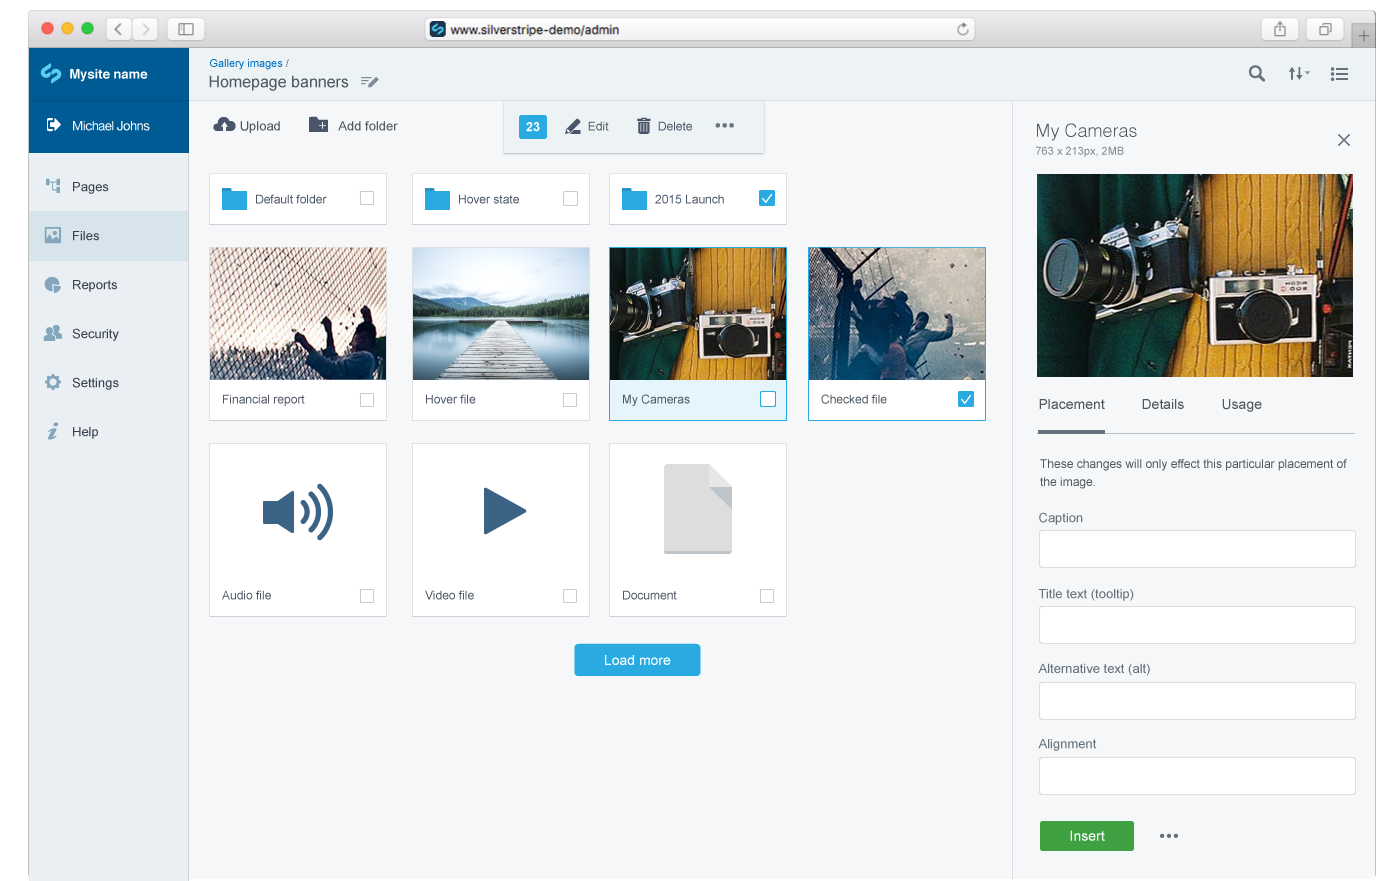Click the green Insert button
The height and width of the screenshot is (881, 1399).
[1086, 836]
